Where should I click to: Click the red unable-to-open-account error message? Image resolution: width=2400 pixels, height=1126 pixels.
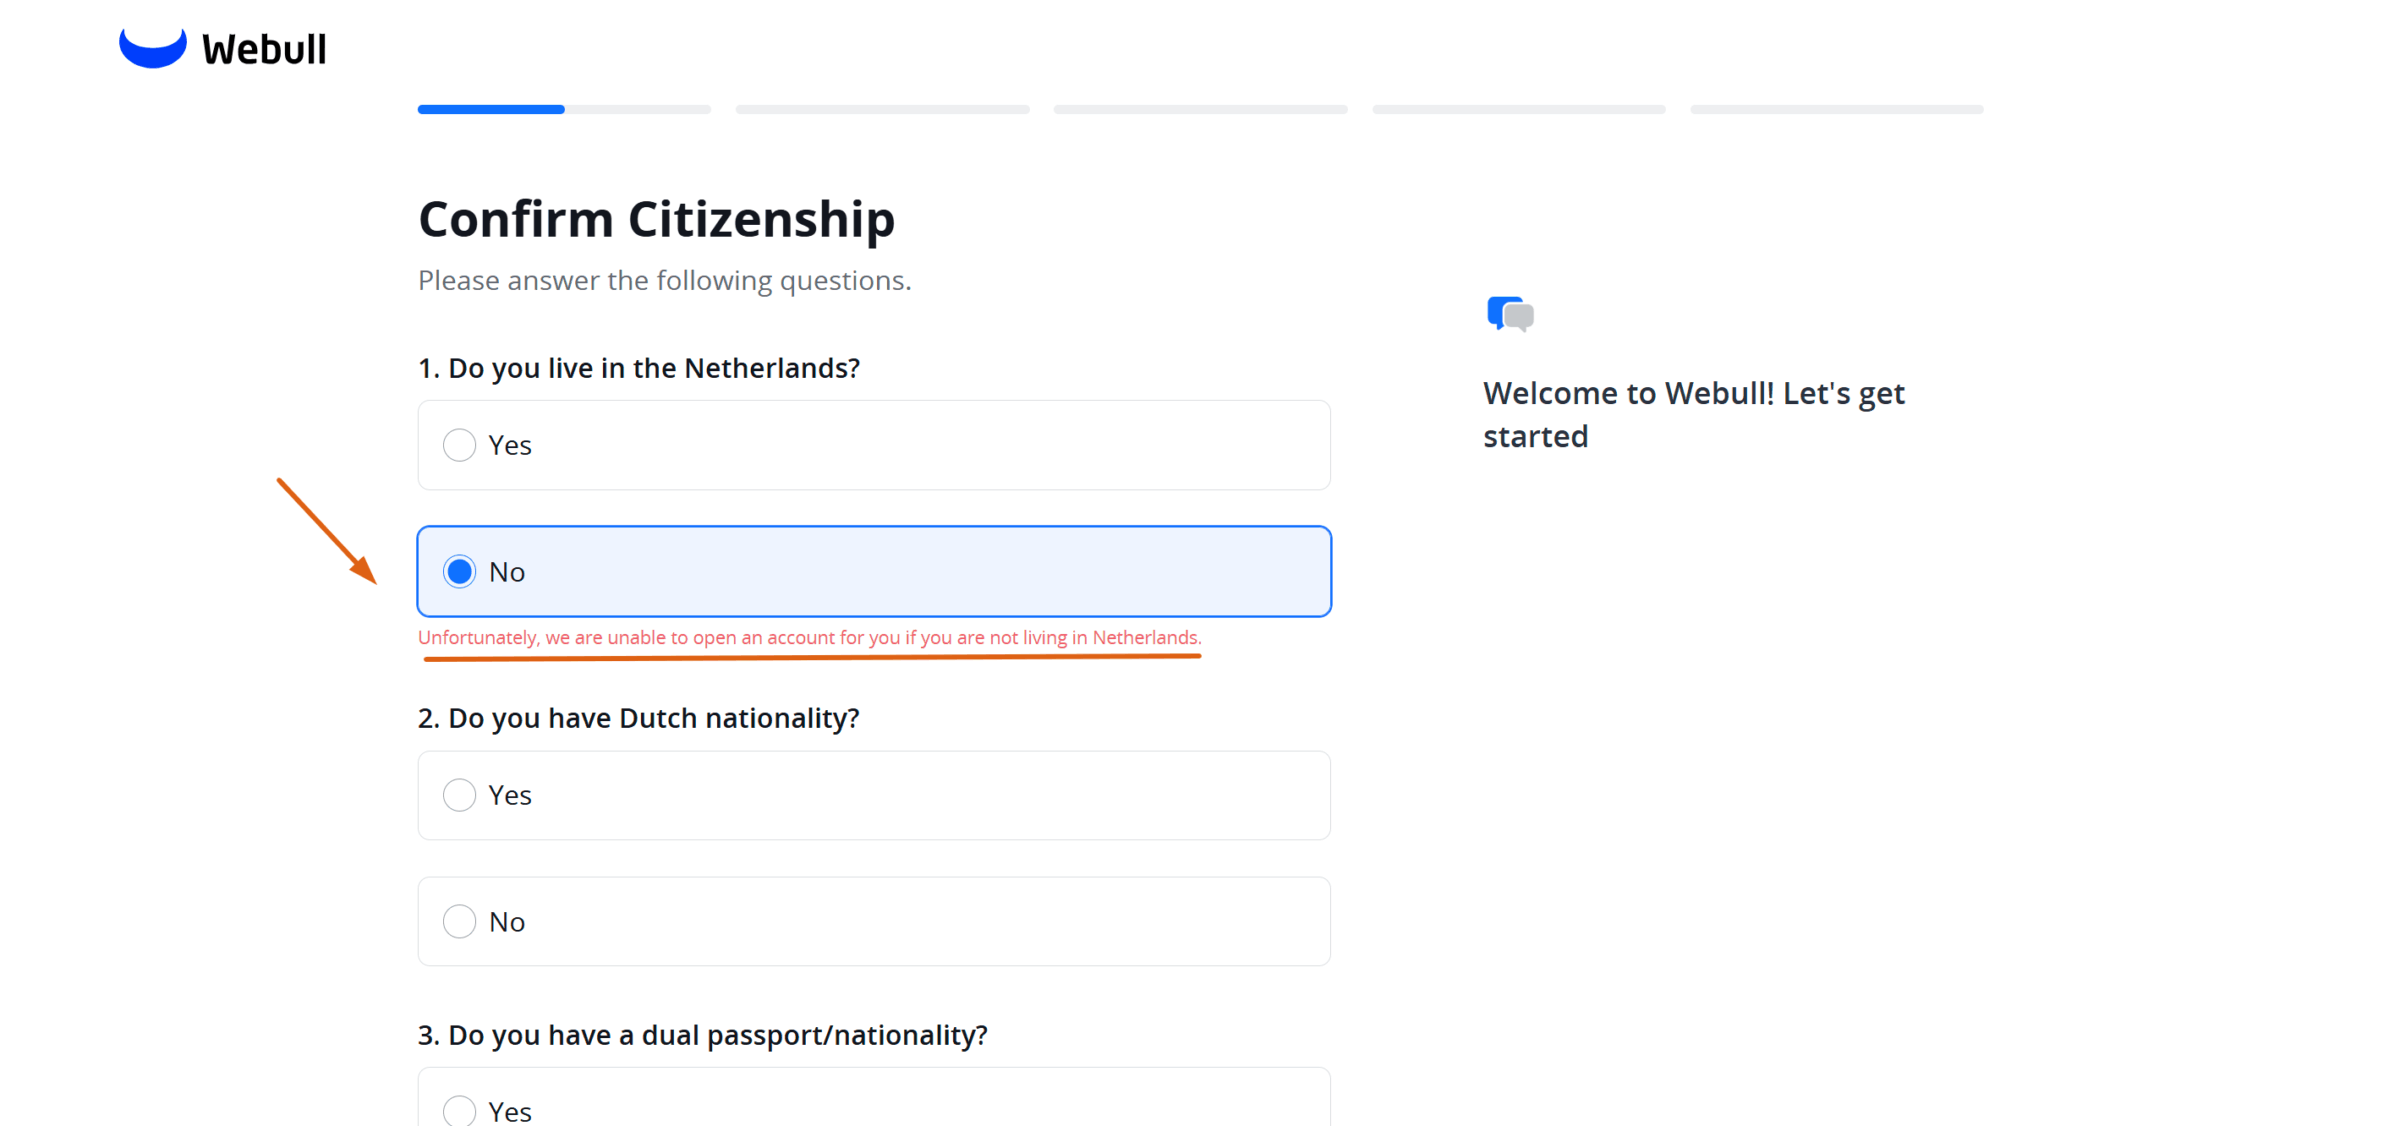click(809, 638)
